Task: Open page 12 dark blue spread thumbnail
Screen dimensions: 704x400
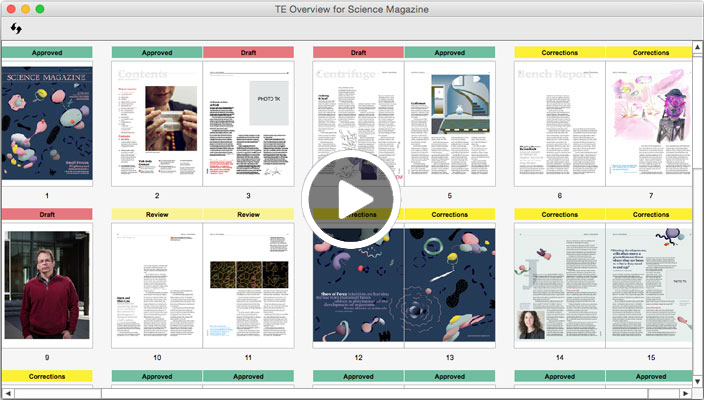Action: 358,286
